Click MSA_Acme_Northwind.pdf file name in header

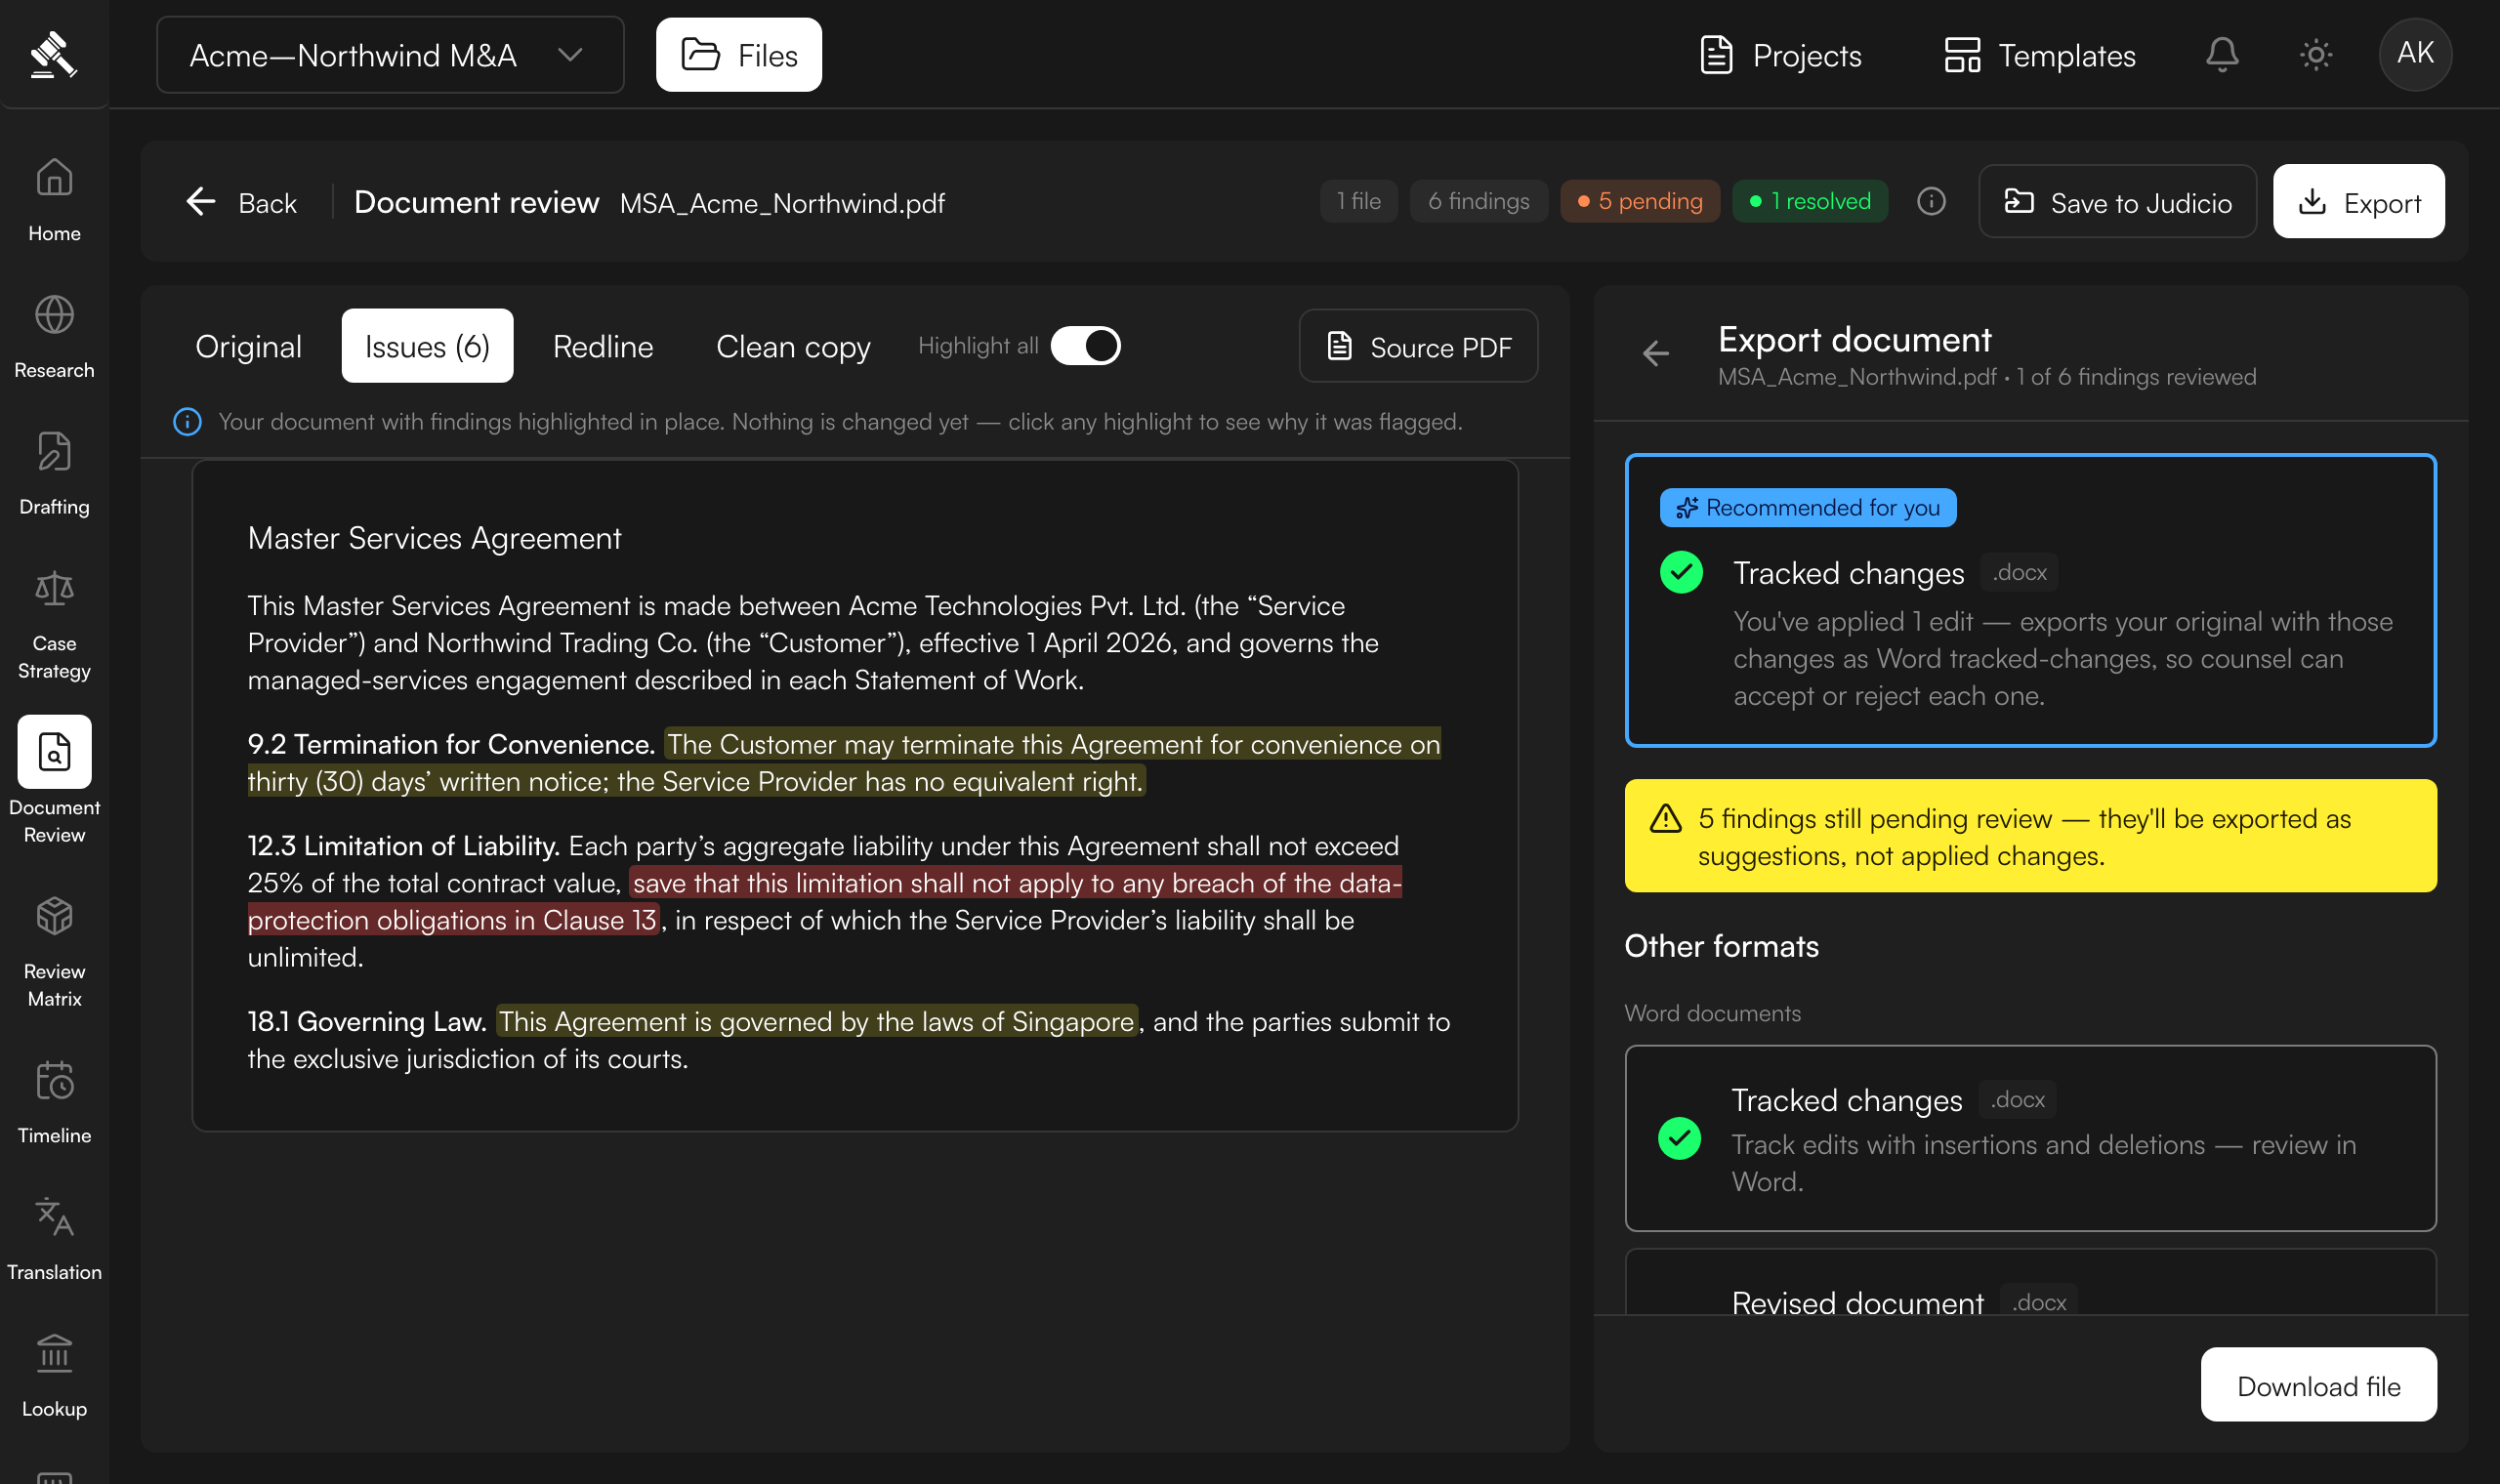[782, 203]
